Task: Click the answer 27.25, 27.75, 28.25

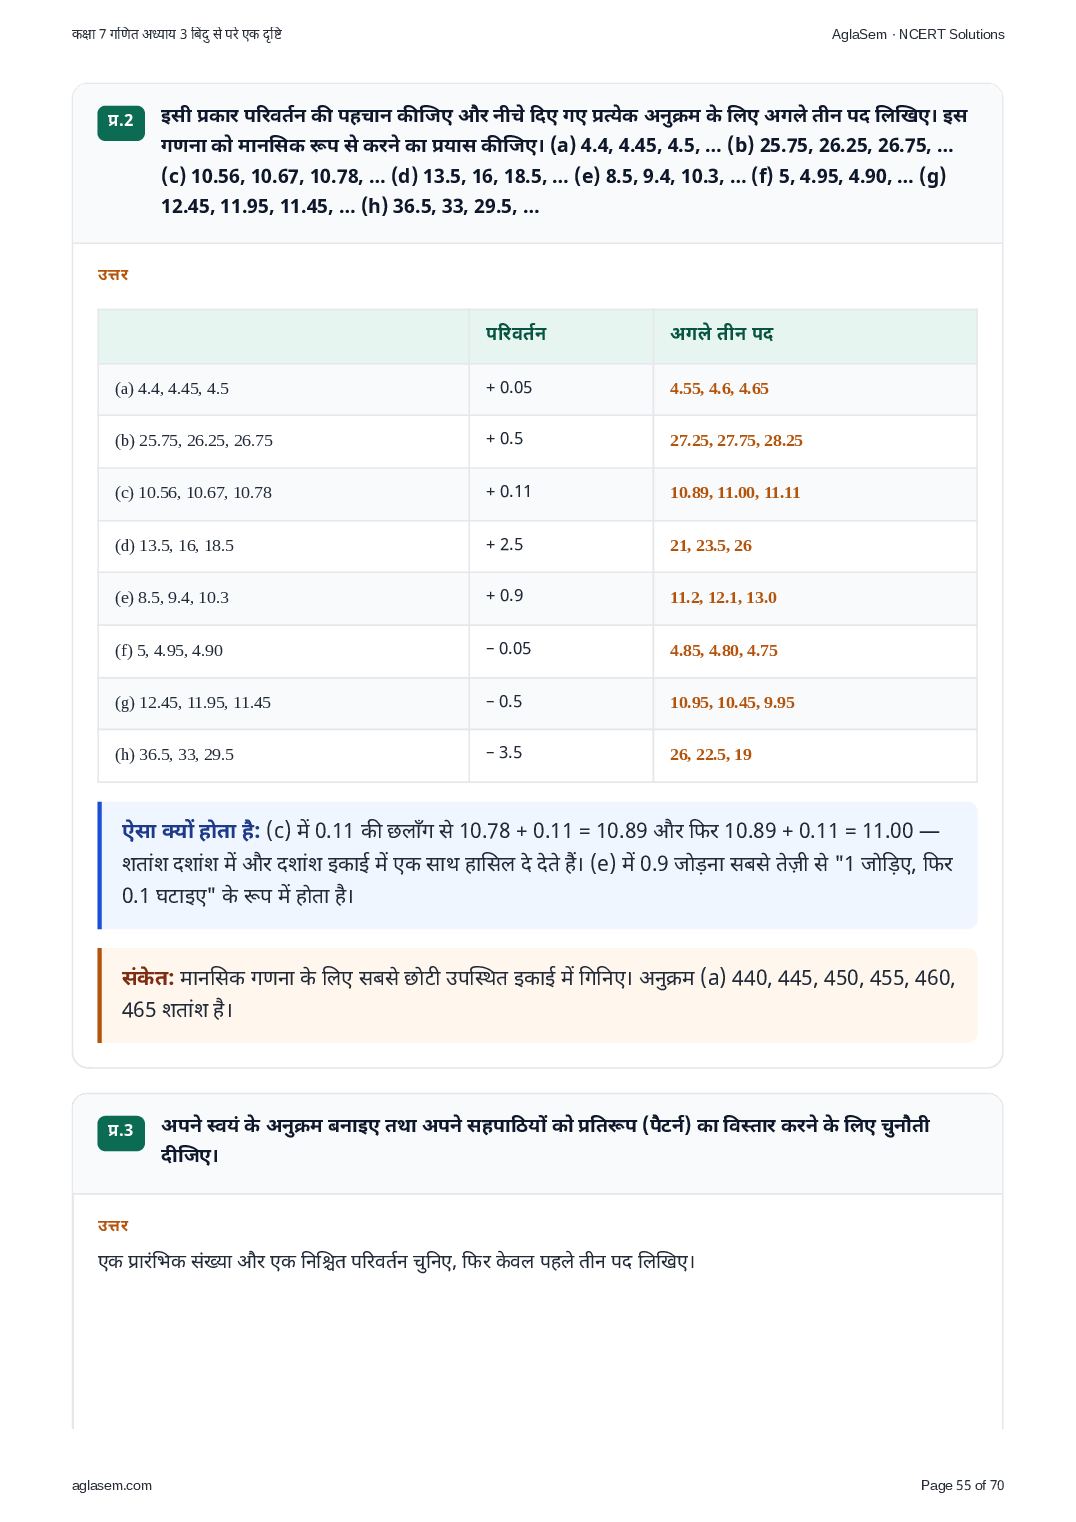Action: tap(736, 441)
